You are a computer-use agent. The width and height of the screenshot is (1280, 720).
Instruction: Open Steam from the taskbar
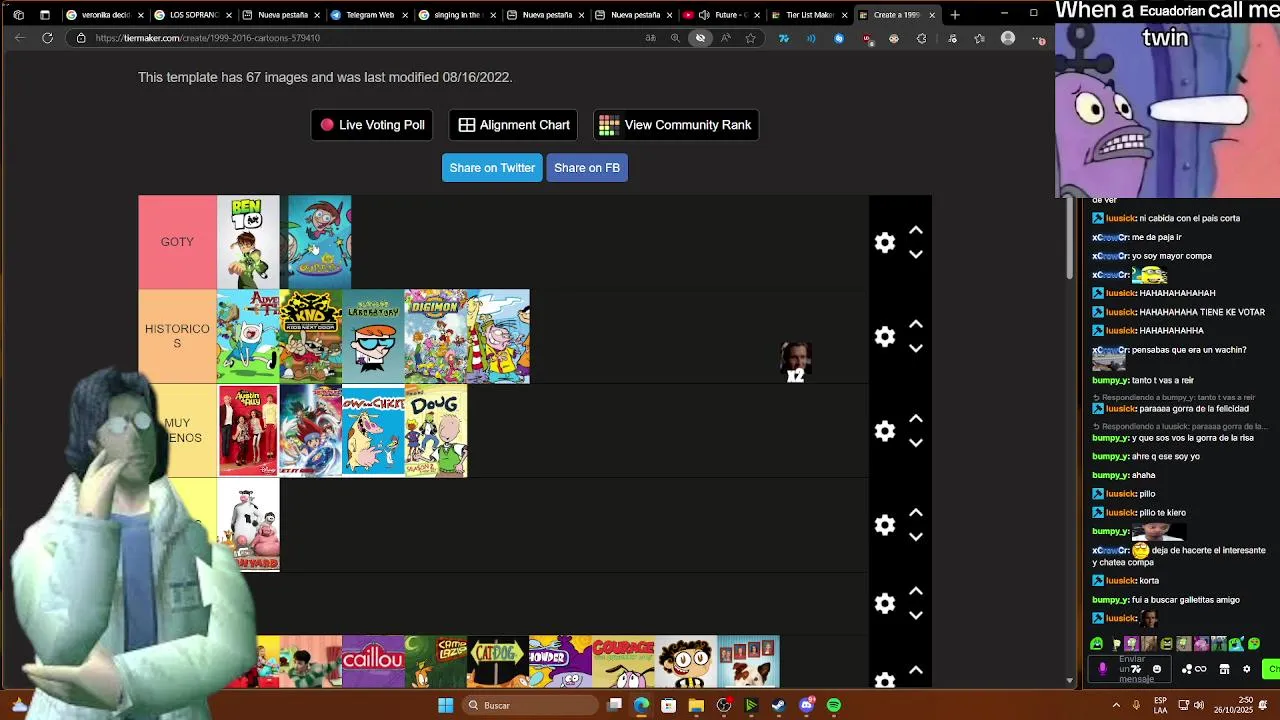click(x=779, y=705)
